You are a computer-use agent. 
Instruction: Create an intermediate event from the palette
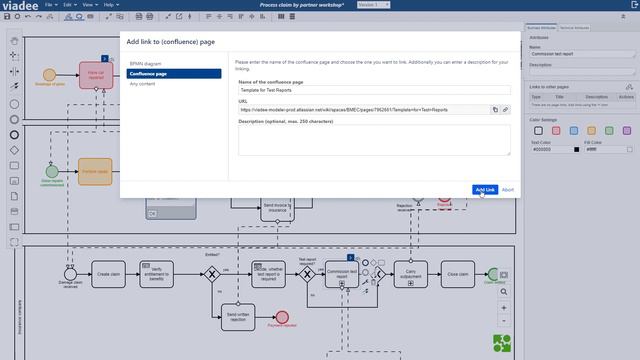tap(14, 120)
